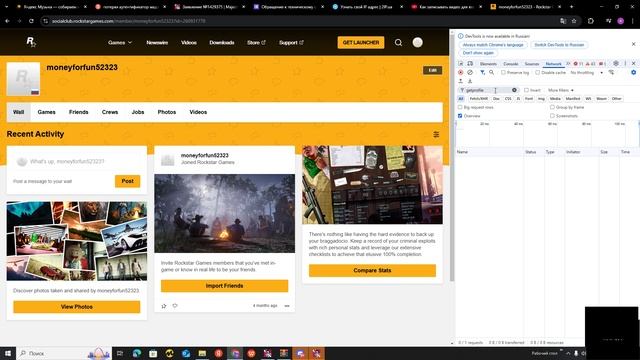This screenshot has height=360, width=640.
Task: Click the import HAR upload icon
Action: coord(461,81)
